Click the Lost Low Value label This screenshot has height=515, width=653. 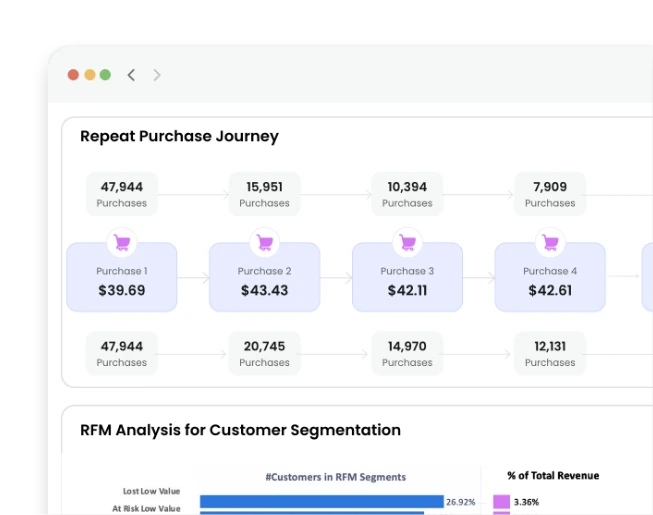(x=151, y=491)
